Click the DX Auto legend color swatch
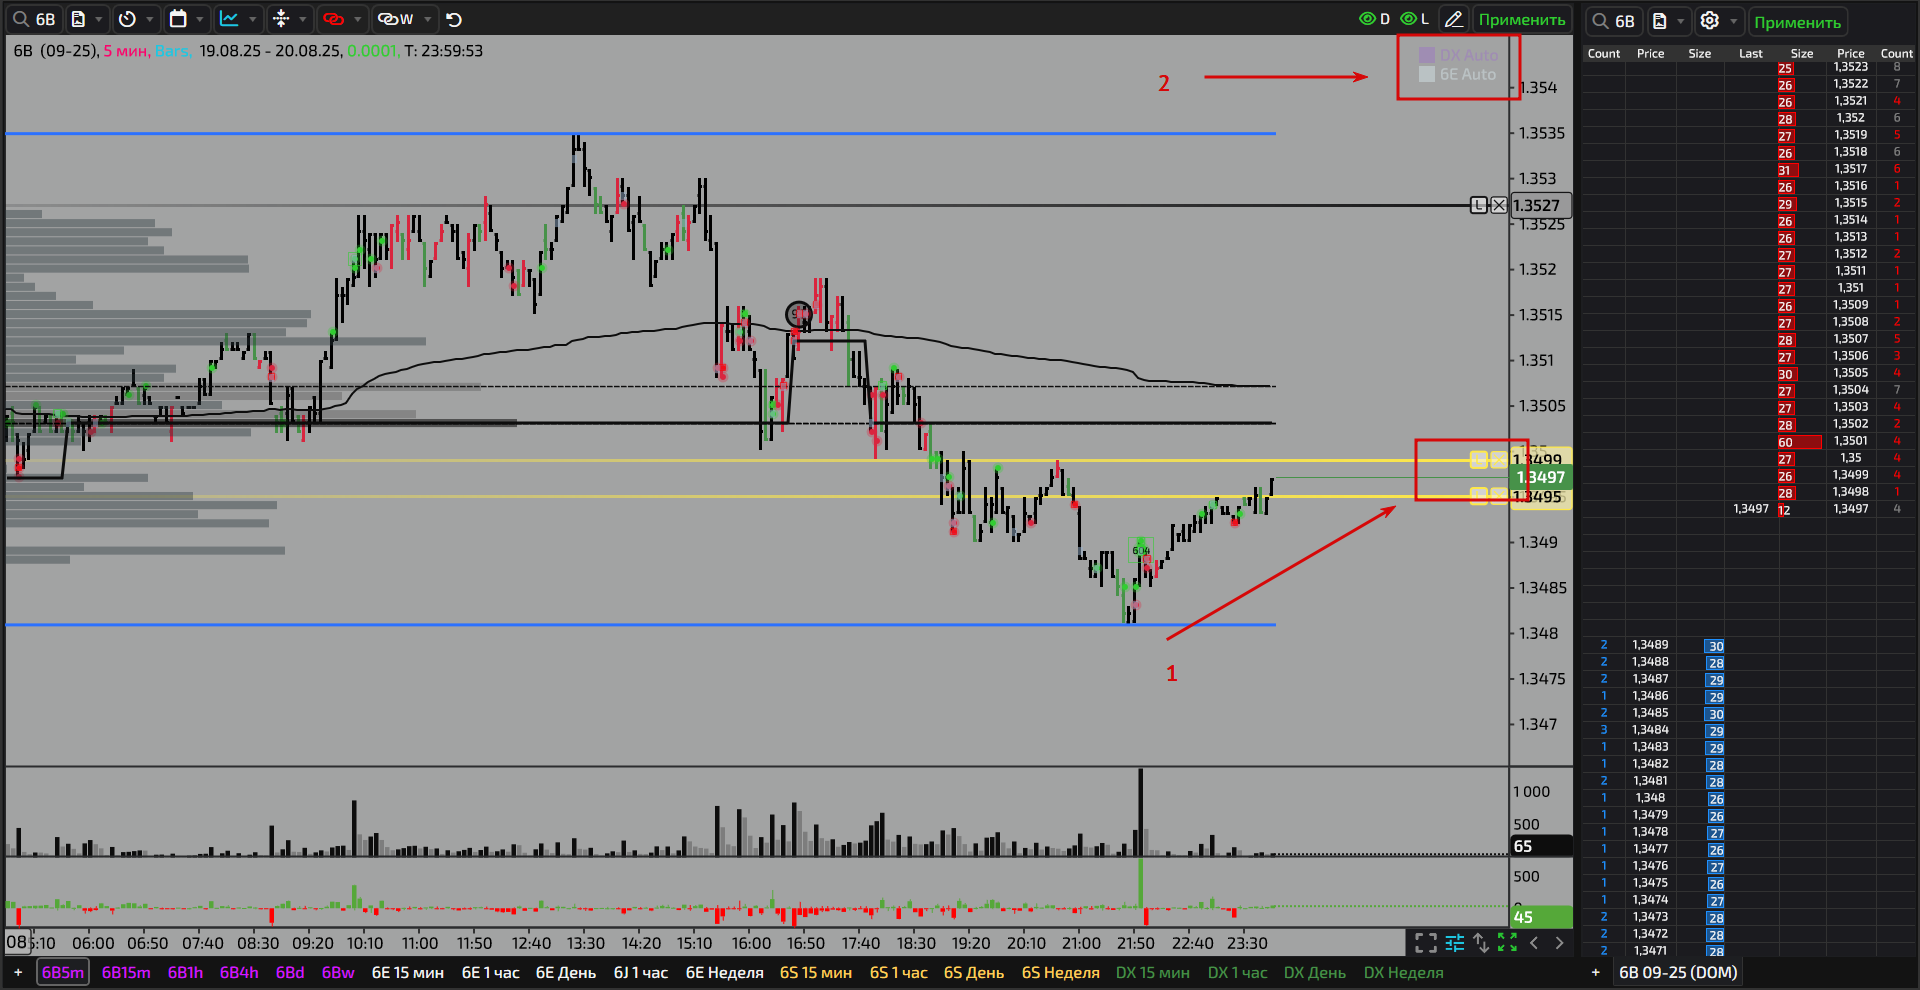 point(1427,55)
